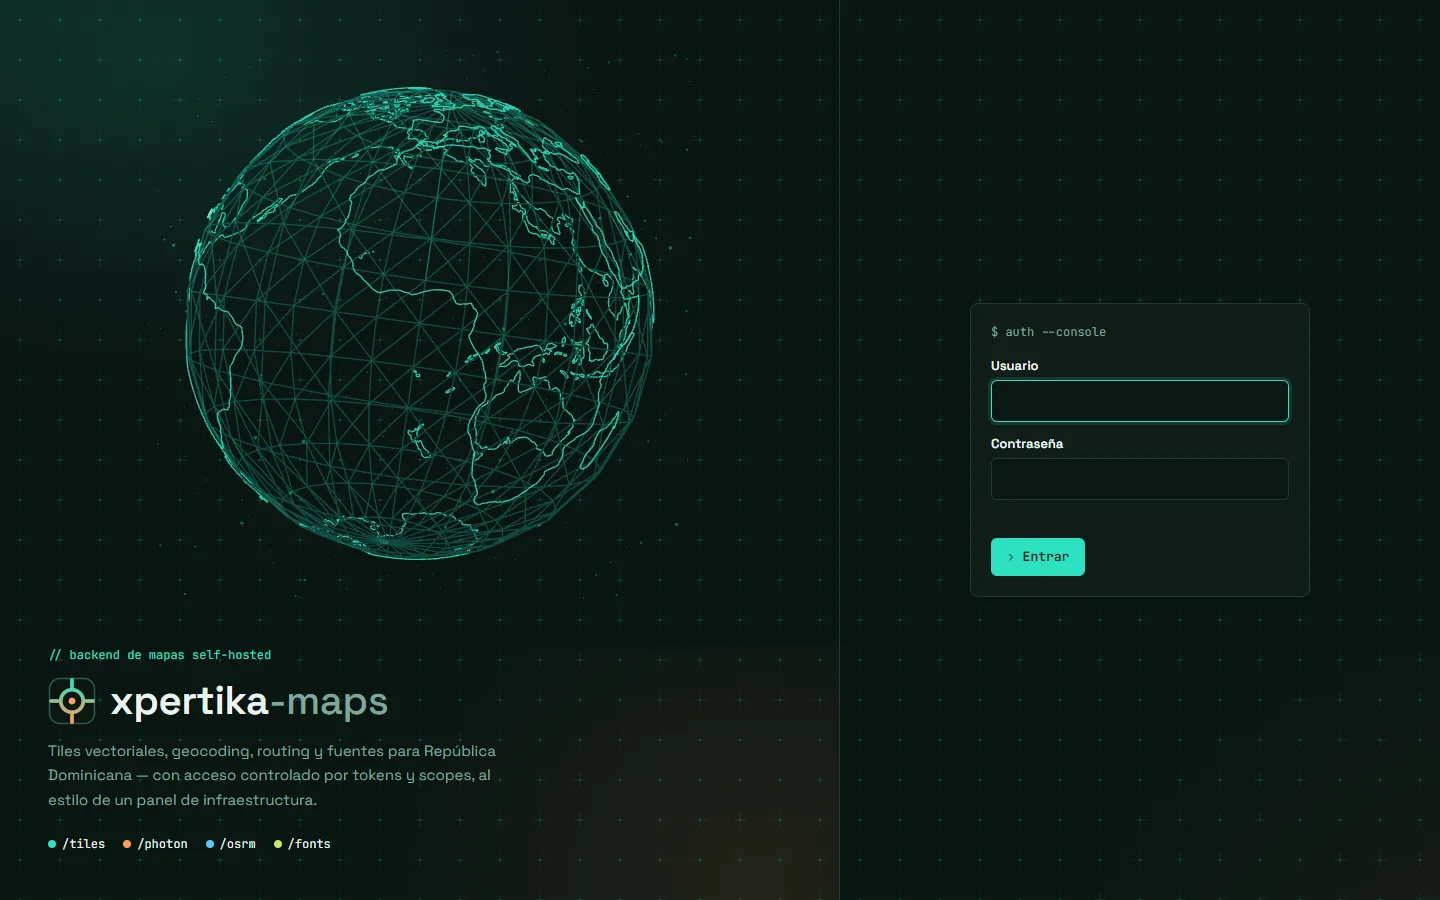Click the 'Tiles vectoriales, geocoding' description paragraph
The width and height of the screenshot is (1440, 900).
pos(272,775)
